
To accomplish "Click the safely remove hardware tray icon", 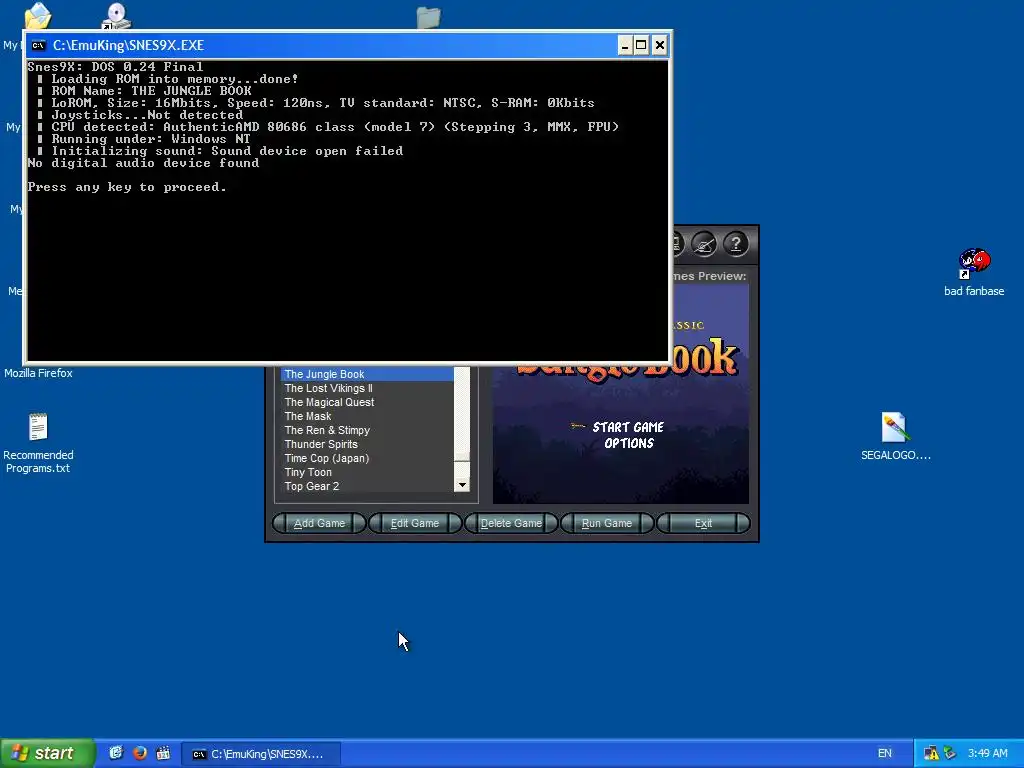I will click(950, 753).
